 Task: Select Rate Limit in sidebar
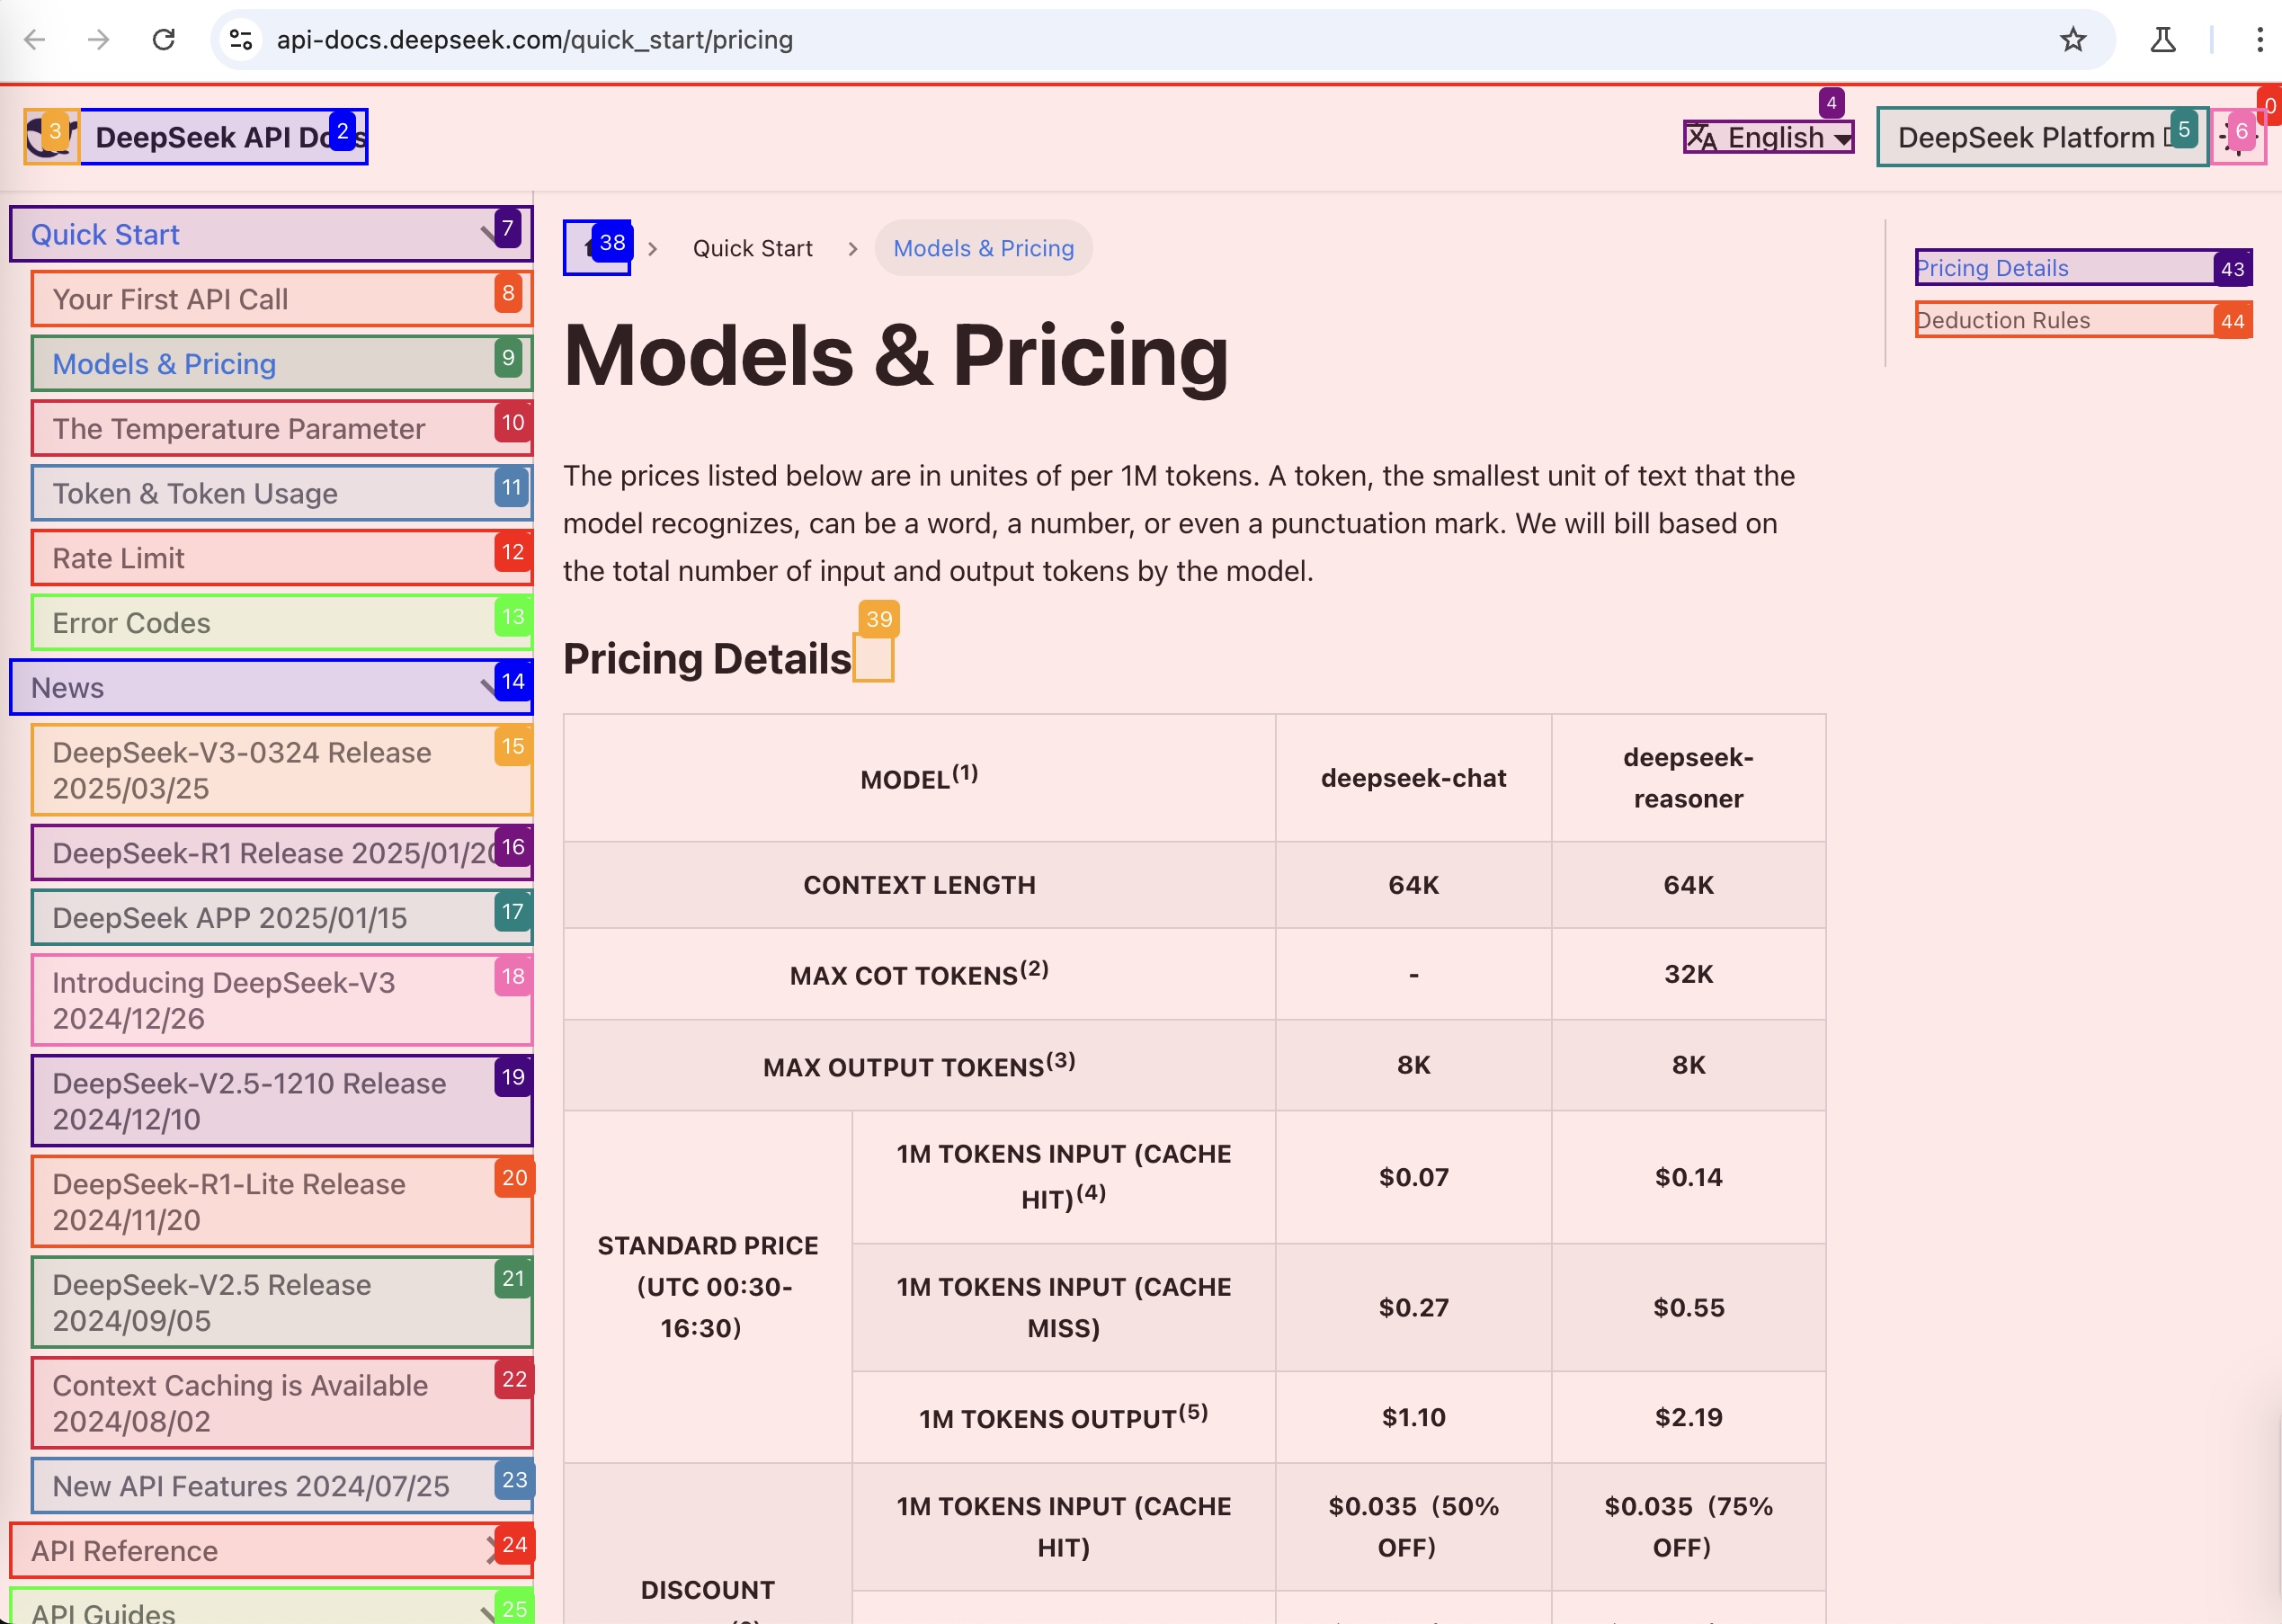[x=118, y=558]
